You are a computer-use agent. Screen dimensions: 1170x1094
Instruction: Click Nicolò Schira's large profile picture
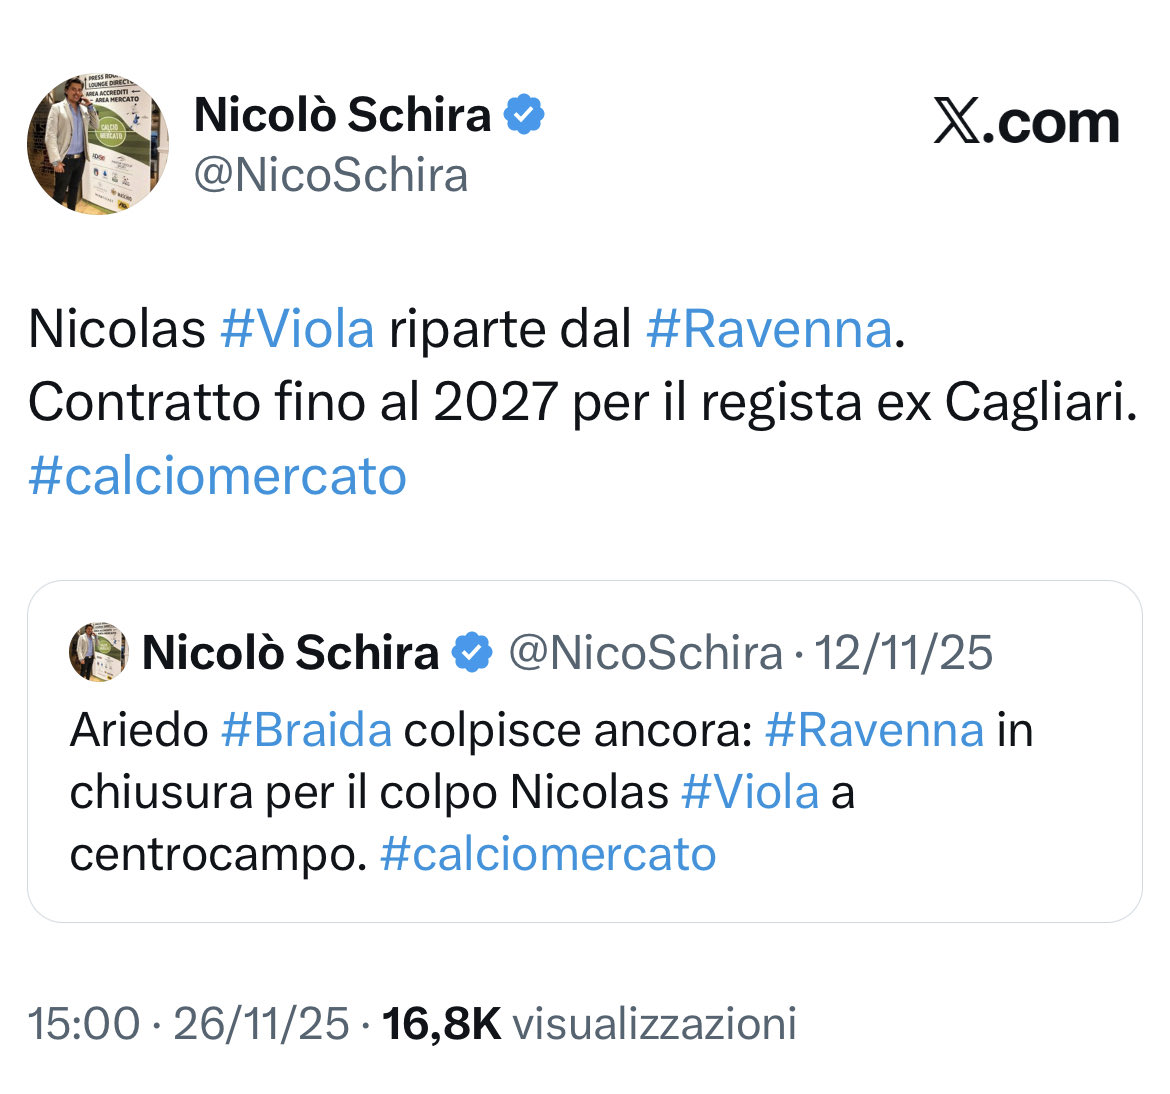pyautogui.click(x=98, y=144)
